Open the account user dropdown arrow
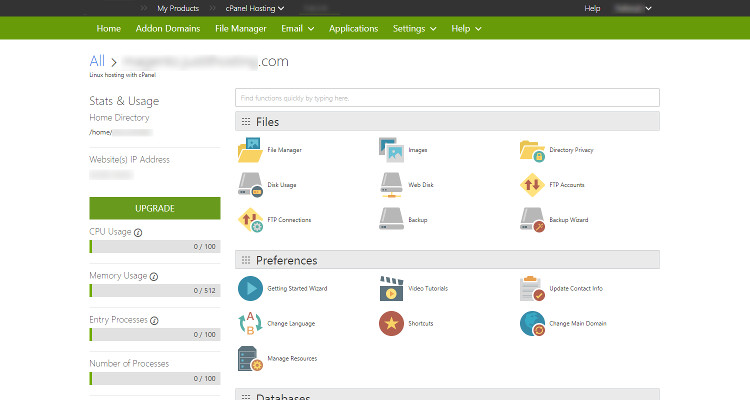Screen dimensions: 750x400 click(648, 8)
